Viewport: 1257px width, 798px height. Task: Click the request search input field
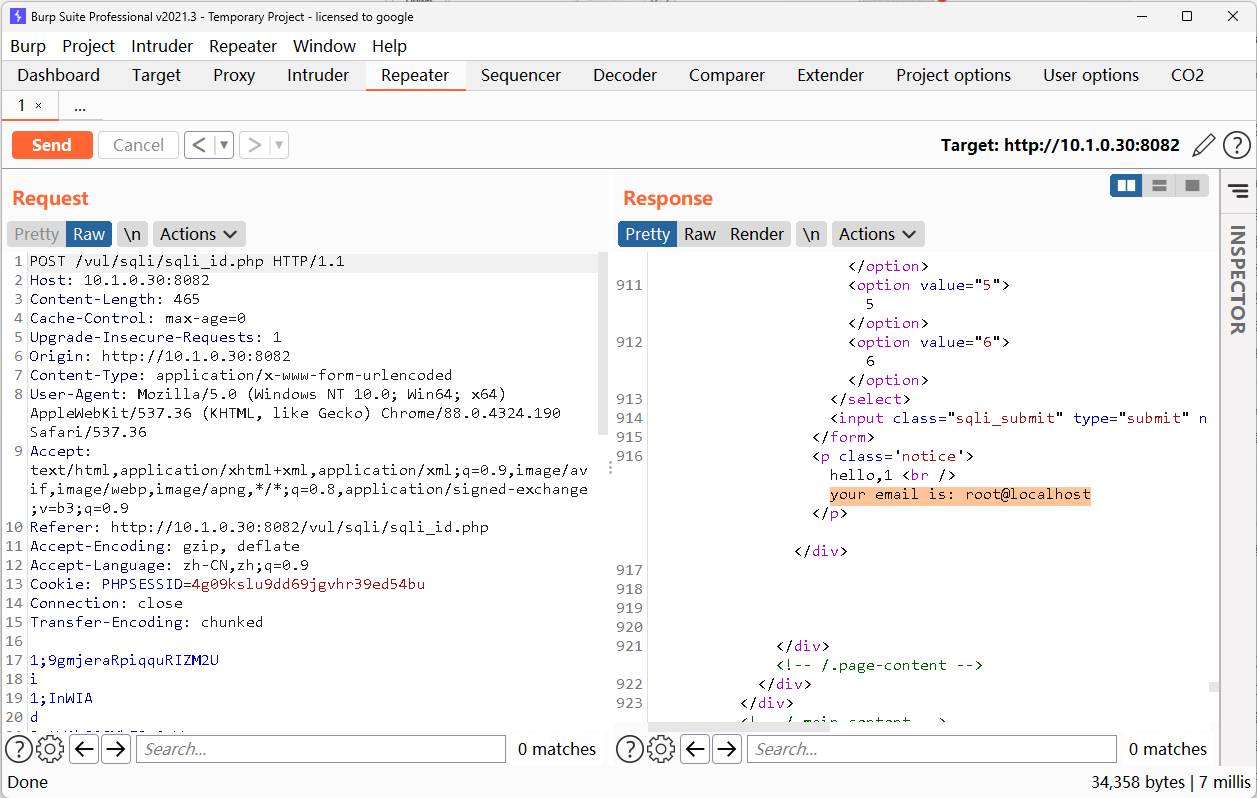coord(320,749)
